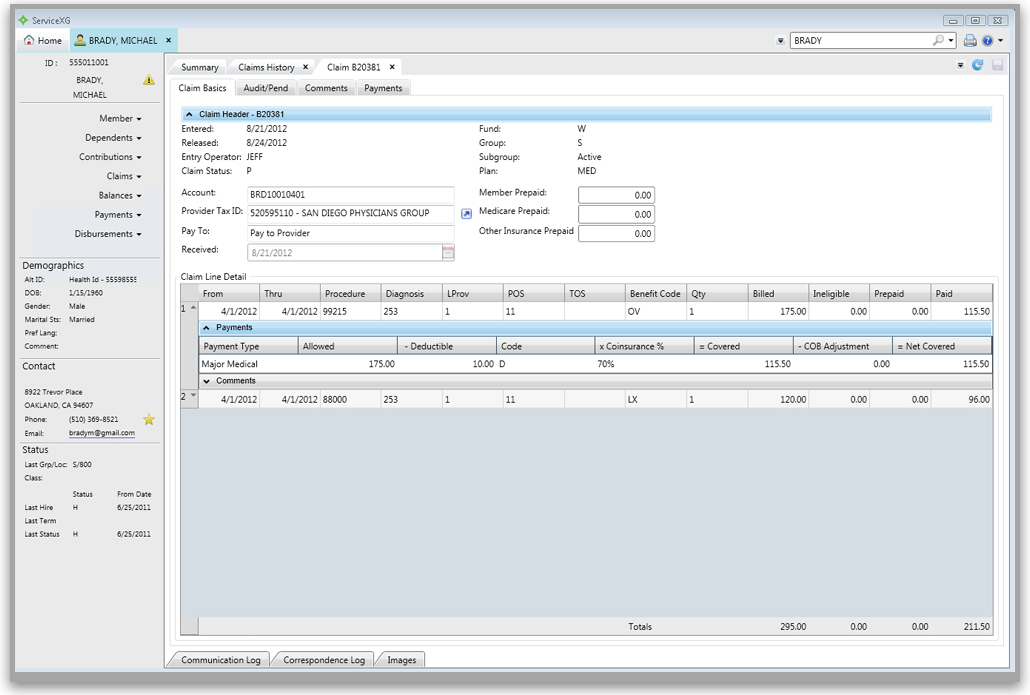Open the Claims History tab

coord(266,67)
